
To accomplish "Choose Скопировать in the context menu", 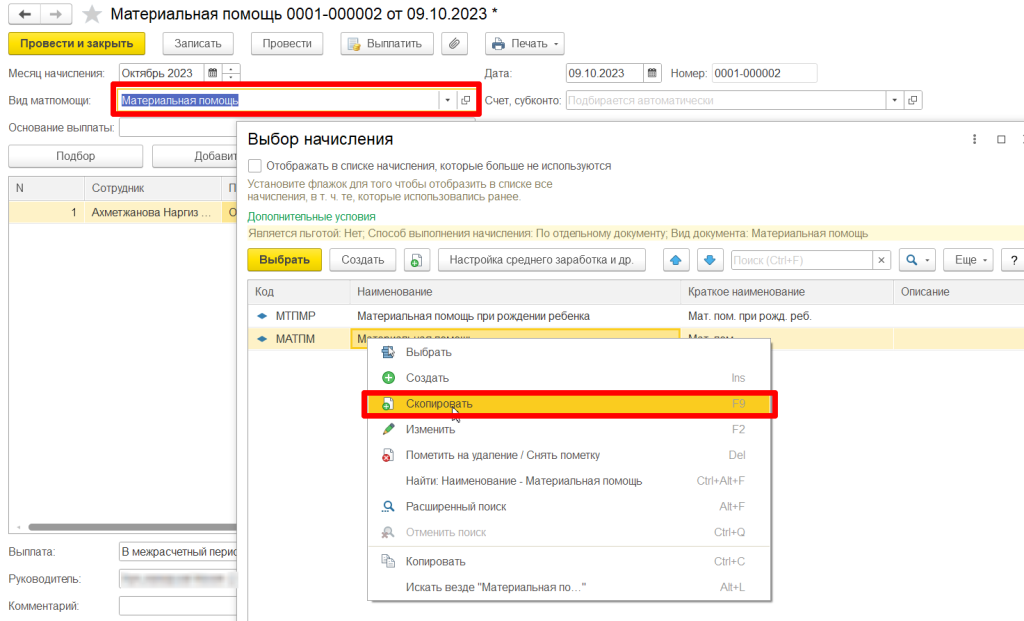I will pyautogui.click(x=439, y=404).
